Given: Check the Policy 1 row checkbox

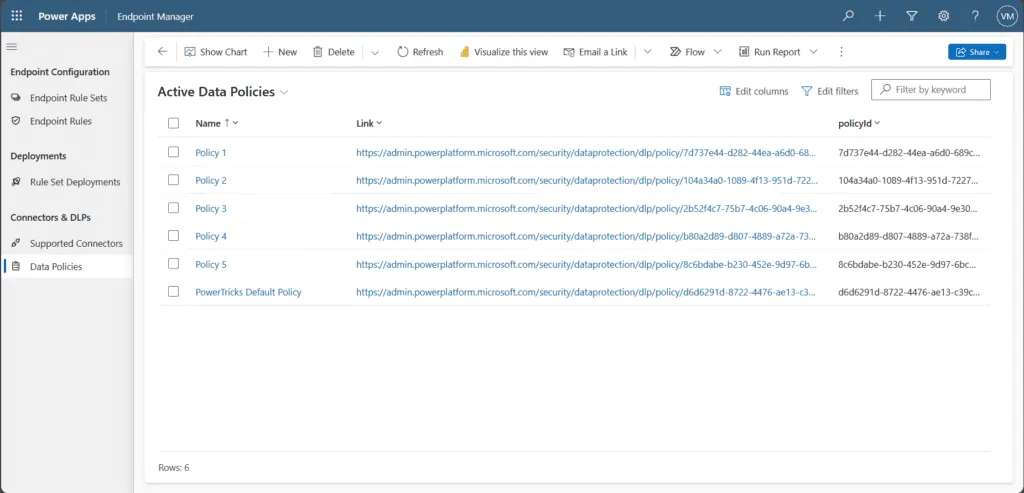Looking at the screenshot, I should 173,151.
